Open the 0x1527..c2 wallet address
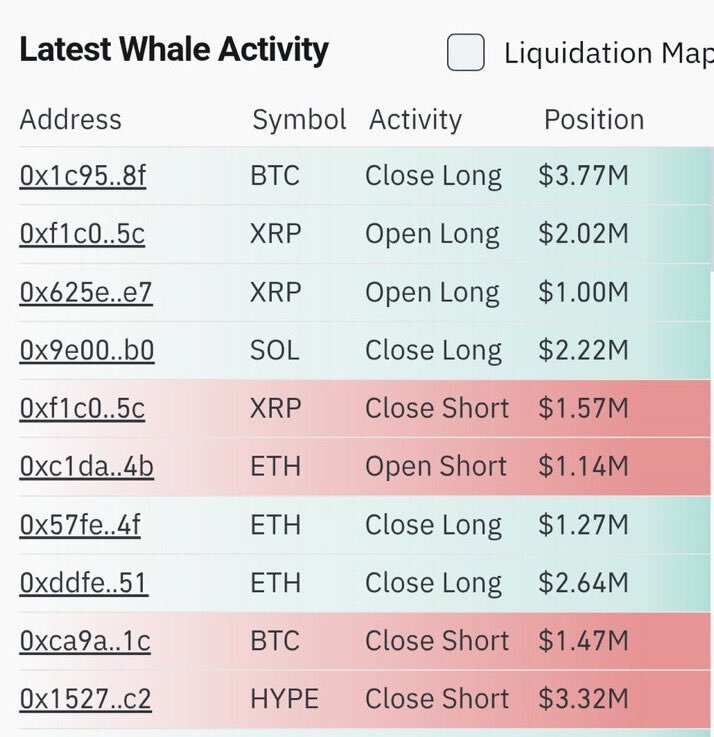 (85, 699)
